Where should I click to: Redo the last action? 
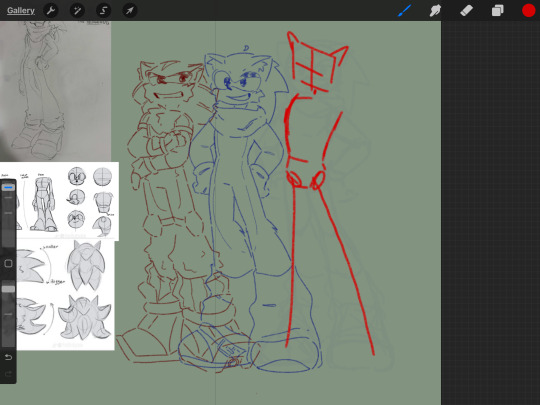point(8,374)
